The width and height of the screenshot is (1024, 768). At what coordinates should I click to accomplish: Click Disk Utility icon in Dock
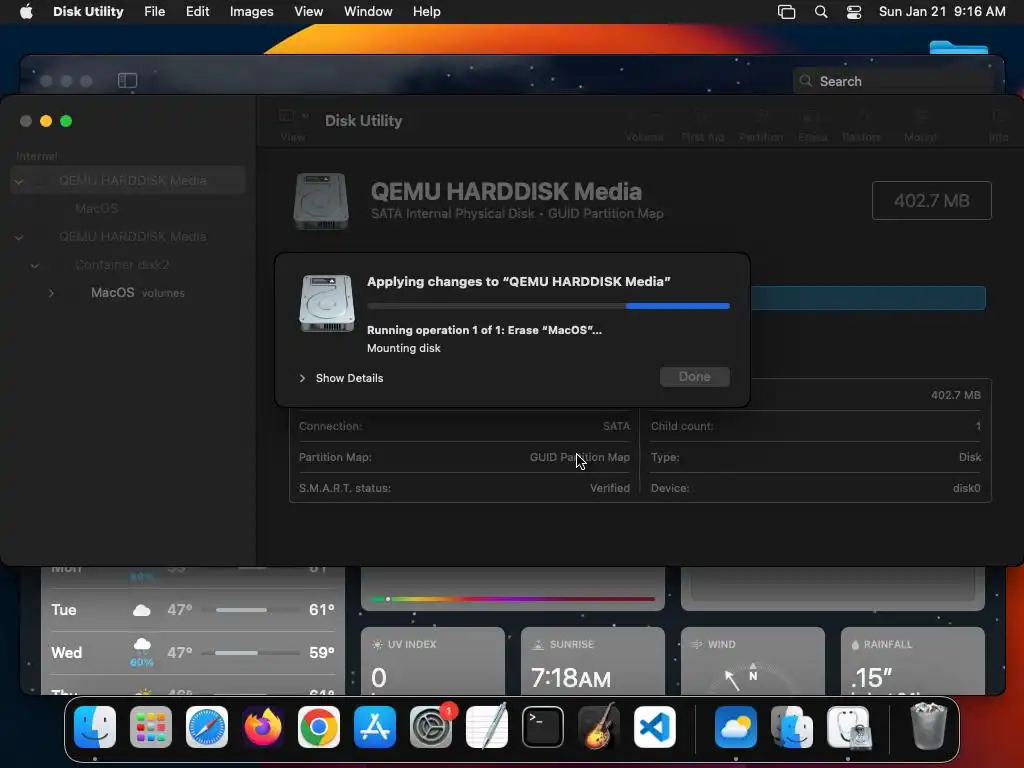coord(848,727)
